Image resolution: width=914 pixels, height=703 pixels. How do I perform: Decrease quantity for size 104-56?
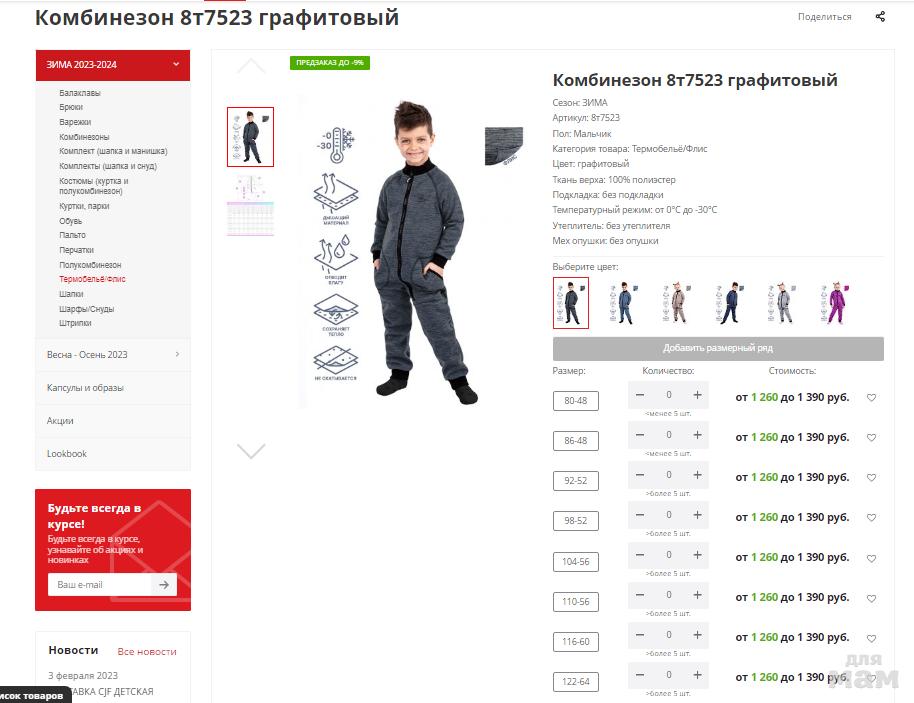(x=640, y=555)
